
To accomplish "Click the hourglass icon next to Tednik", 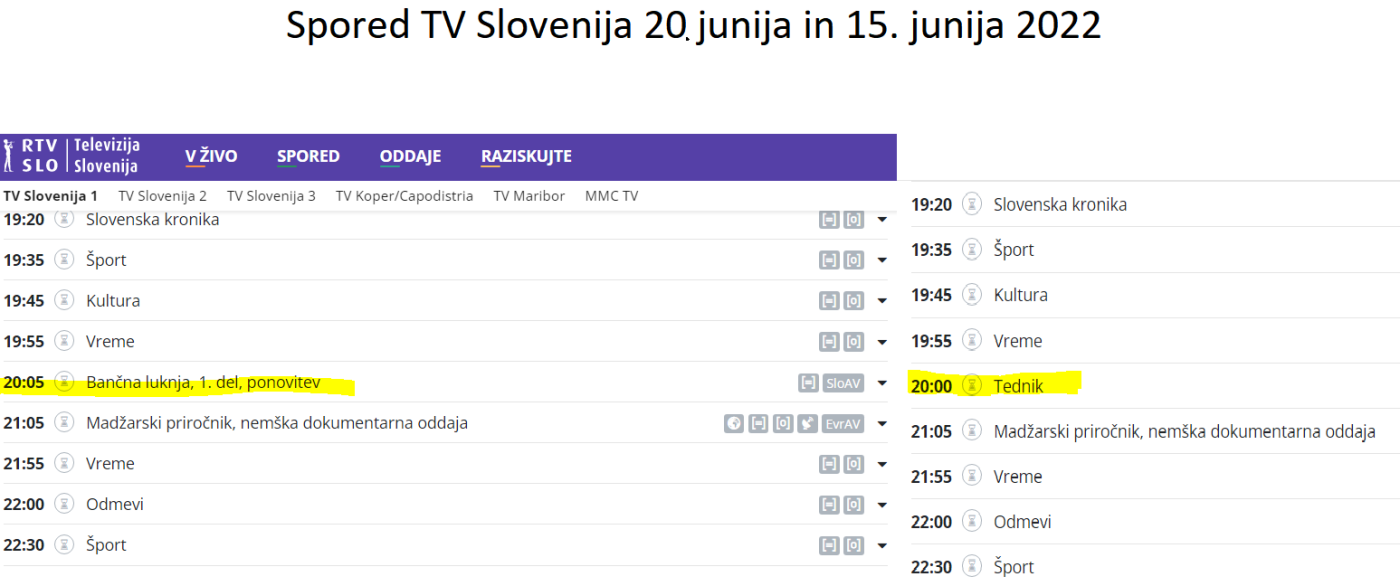I will pyautogui.click(x=972, y=386).
